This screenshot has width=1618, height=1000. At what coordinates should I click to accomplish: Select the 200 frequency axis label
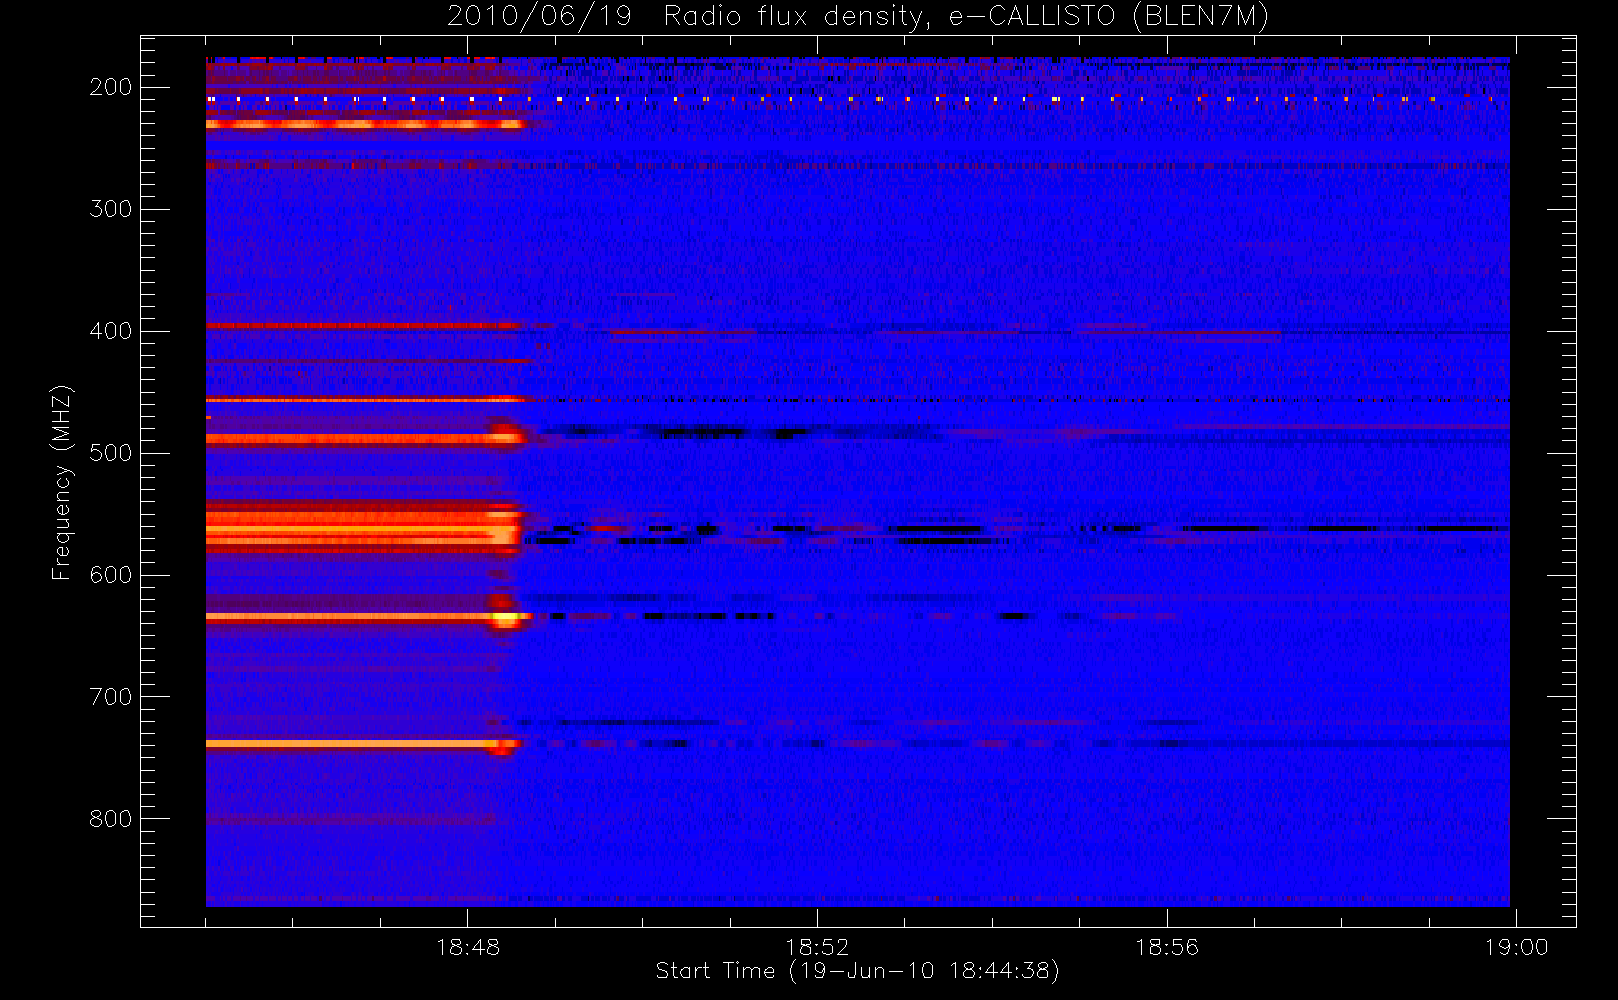pos(110,87)
